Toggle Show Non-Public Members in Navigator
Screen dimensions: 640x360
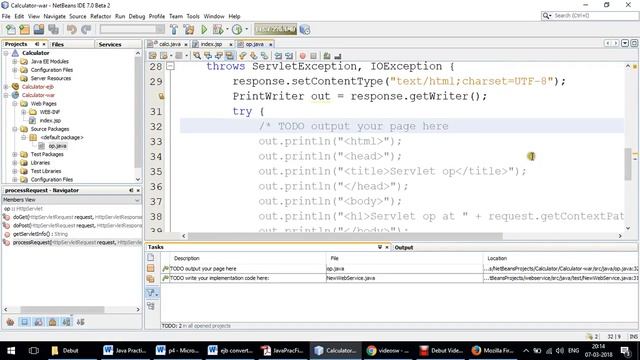53,322
